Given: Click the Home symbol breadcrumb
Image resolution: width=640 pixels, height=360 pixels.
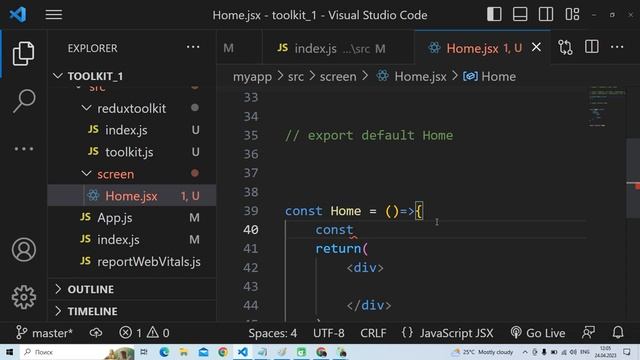Looking at the screenshot, I should tap(489, 76).
